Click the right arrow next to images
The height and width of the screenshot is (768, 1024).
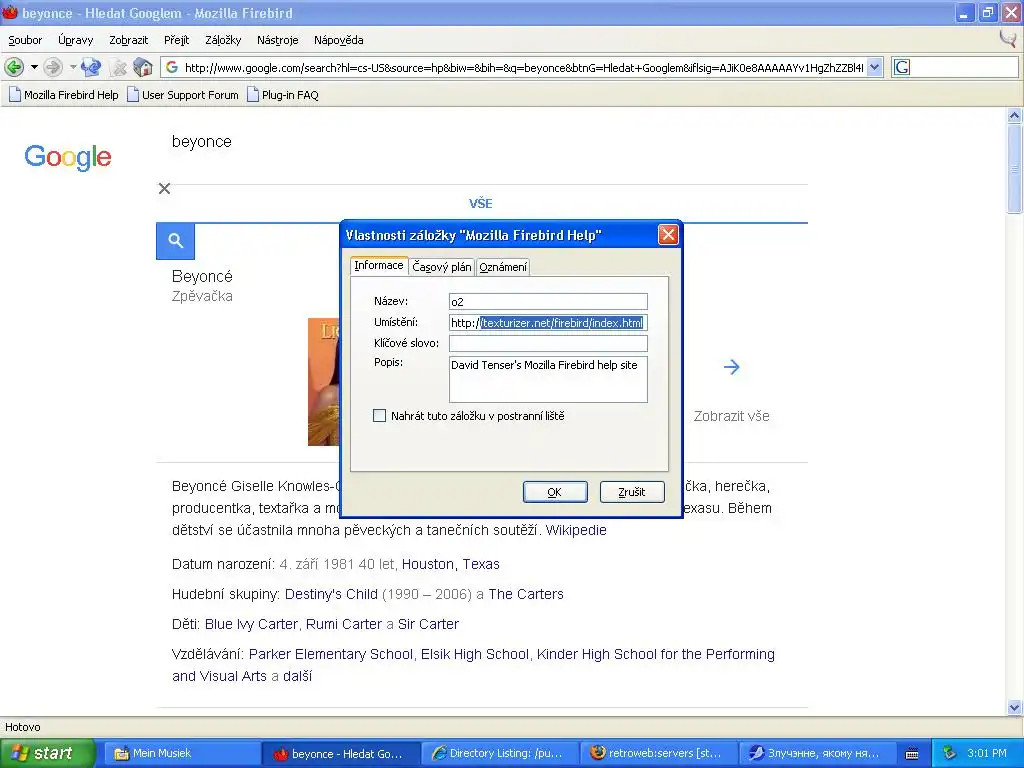[x=731, y=367]
